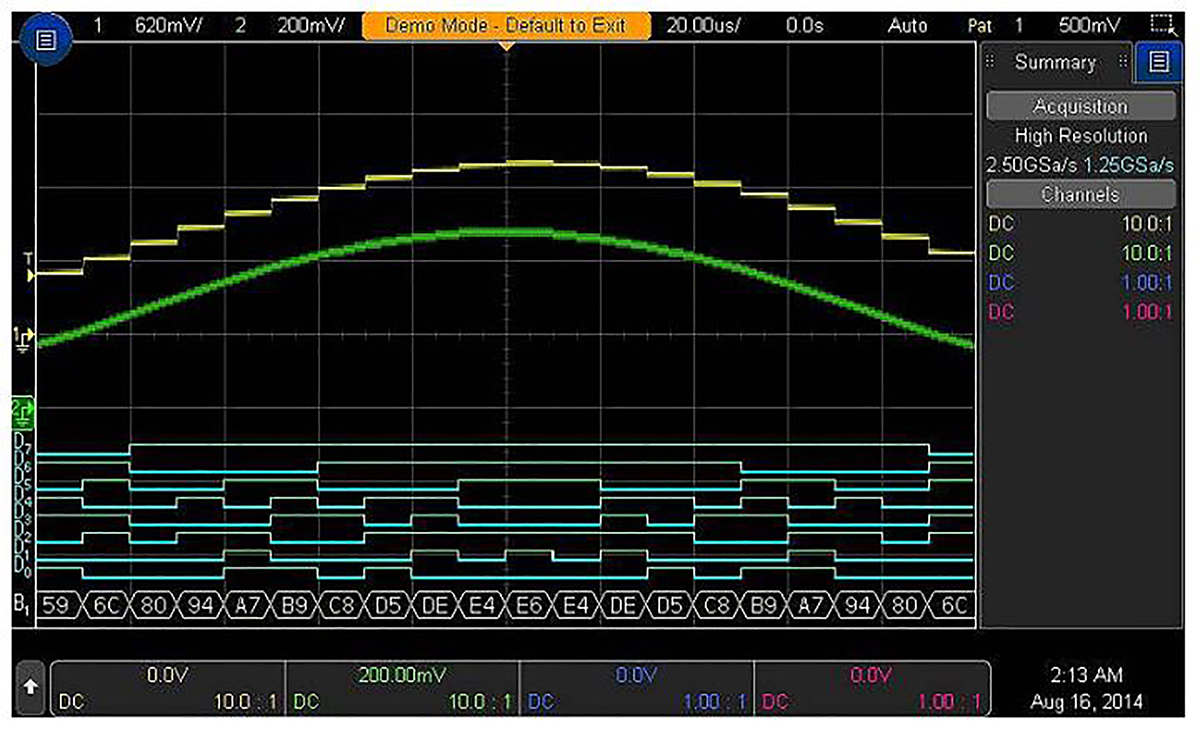Click the orange trigger time reference triangle
The width and height of the screenshot is (1200, 729).
[507, 46]
